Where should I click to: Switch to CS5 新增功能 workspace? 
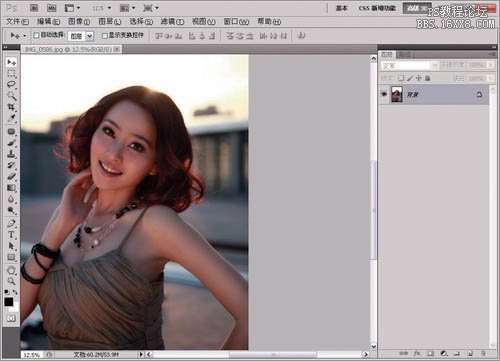pyautogui.click(x=377, y=8)
